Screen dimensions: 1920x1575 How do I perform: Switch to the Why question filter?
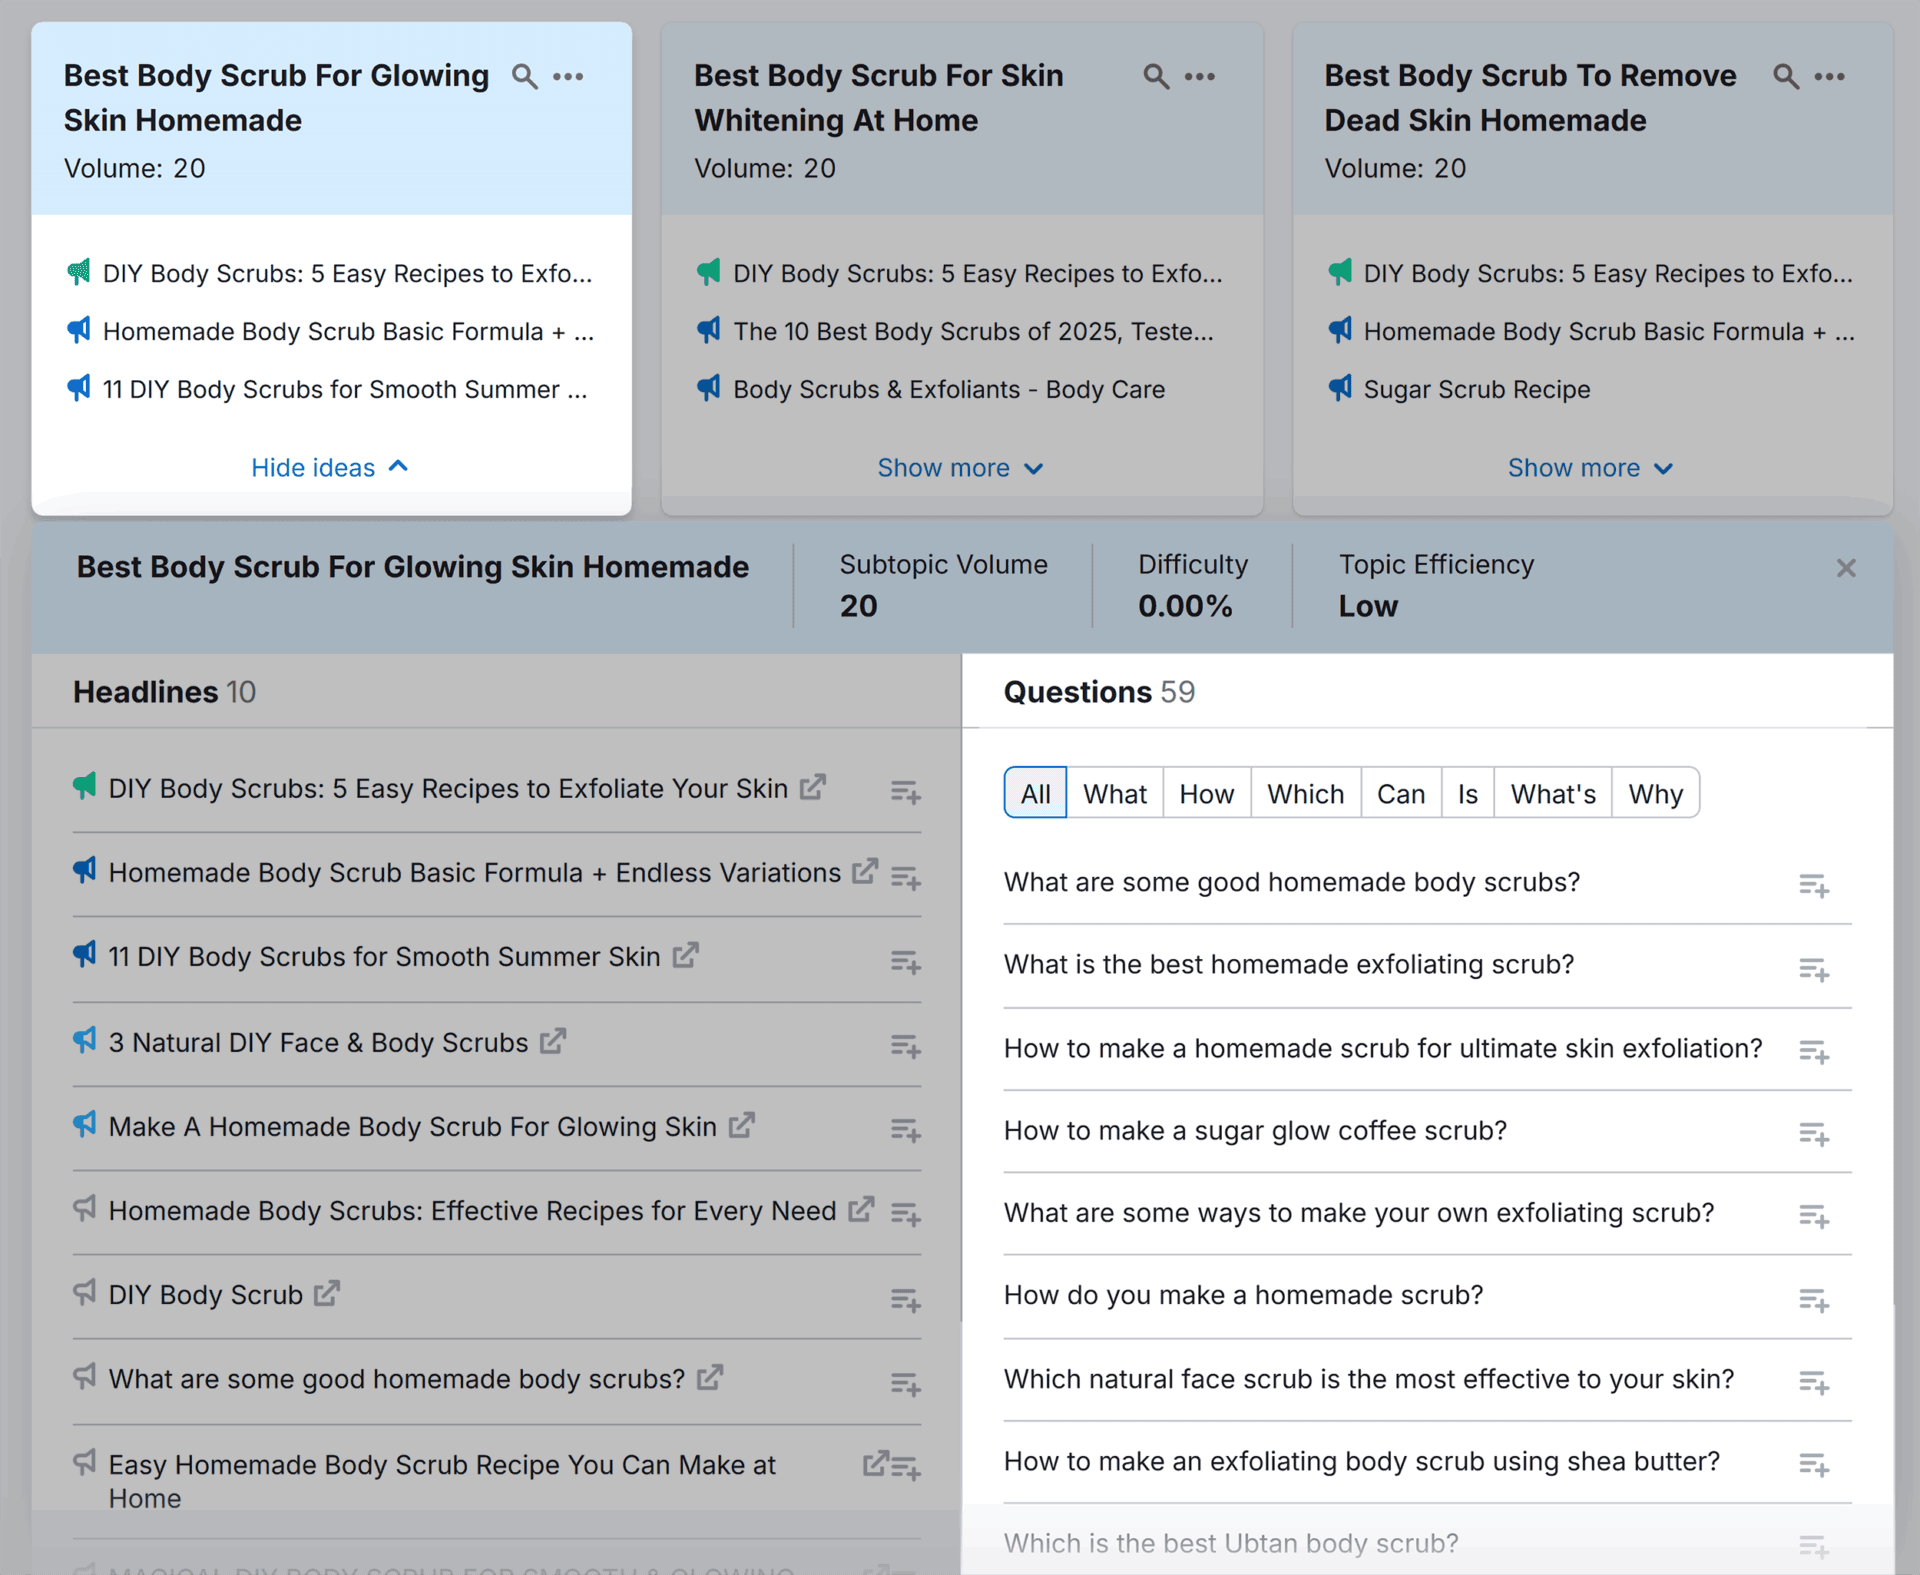click(x=1655, y=793)
